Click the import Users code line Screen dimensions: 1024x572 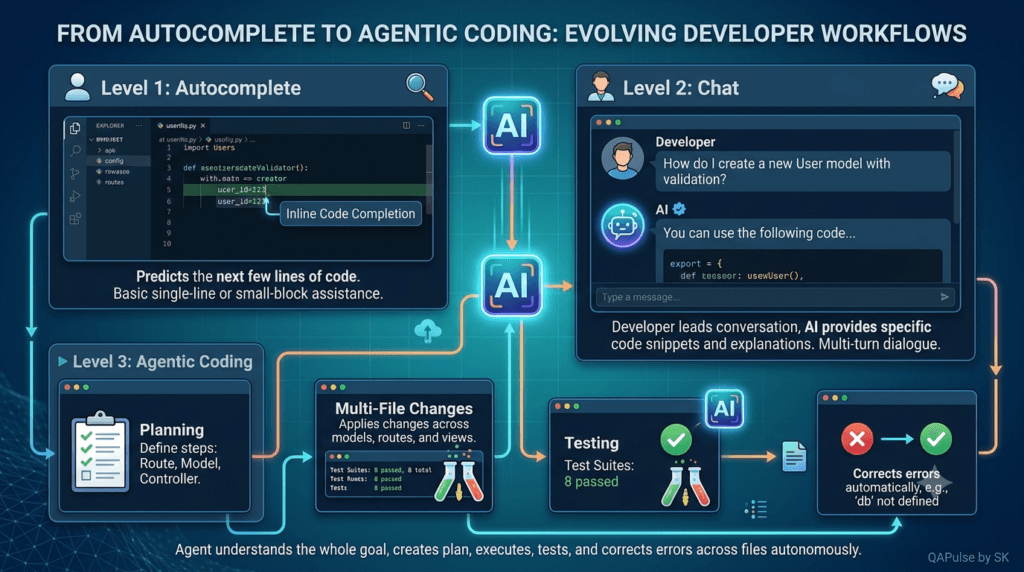point(209,148)
